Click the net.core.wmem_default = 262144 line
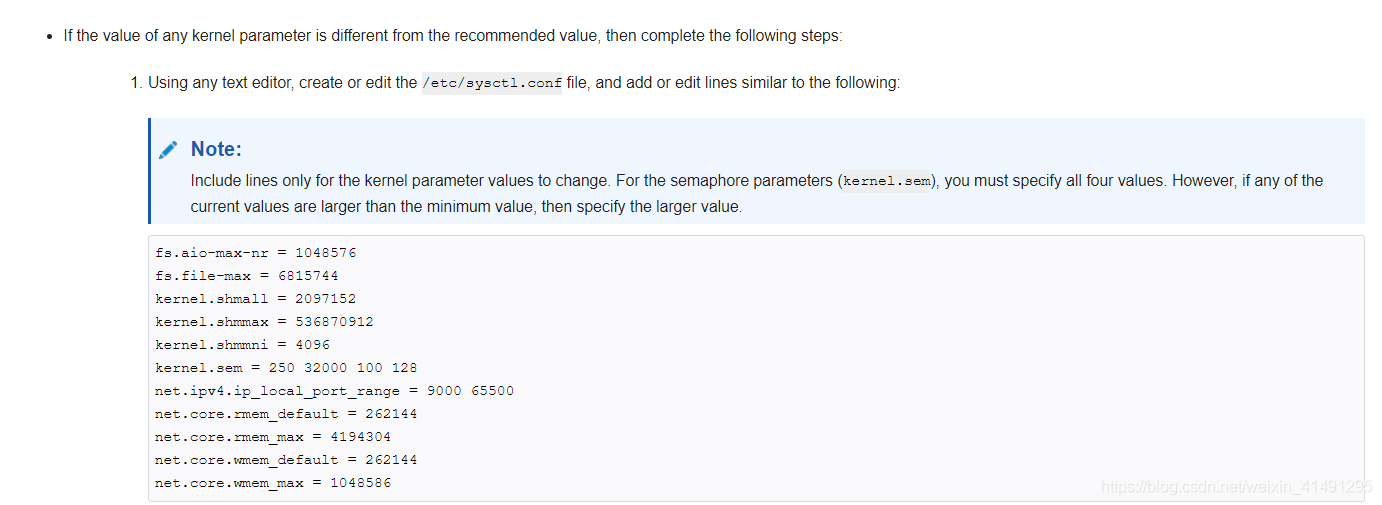 click(286, 460)
